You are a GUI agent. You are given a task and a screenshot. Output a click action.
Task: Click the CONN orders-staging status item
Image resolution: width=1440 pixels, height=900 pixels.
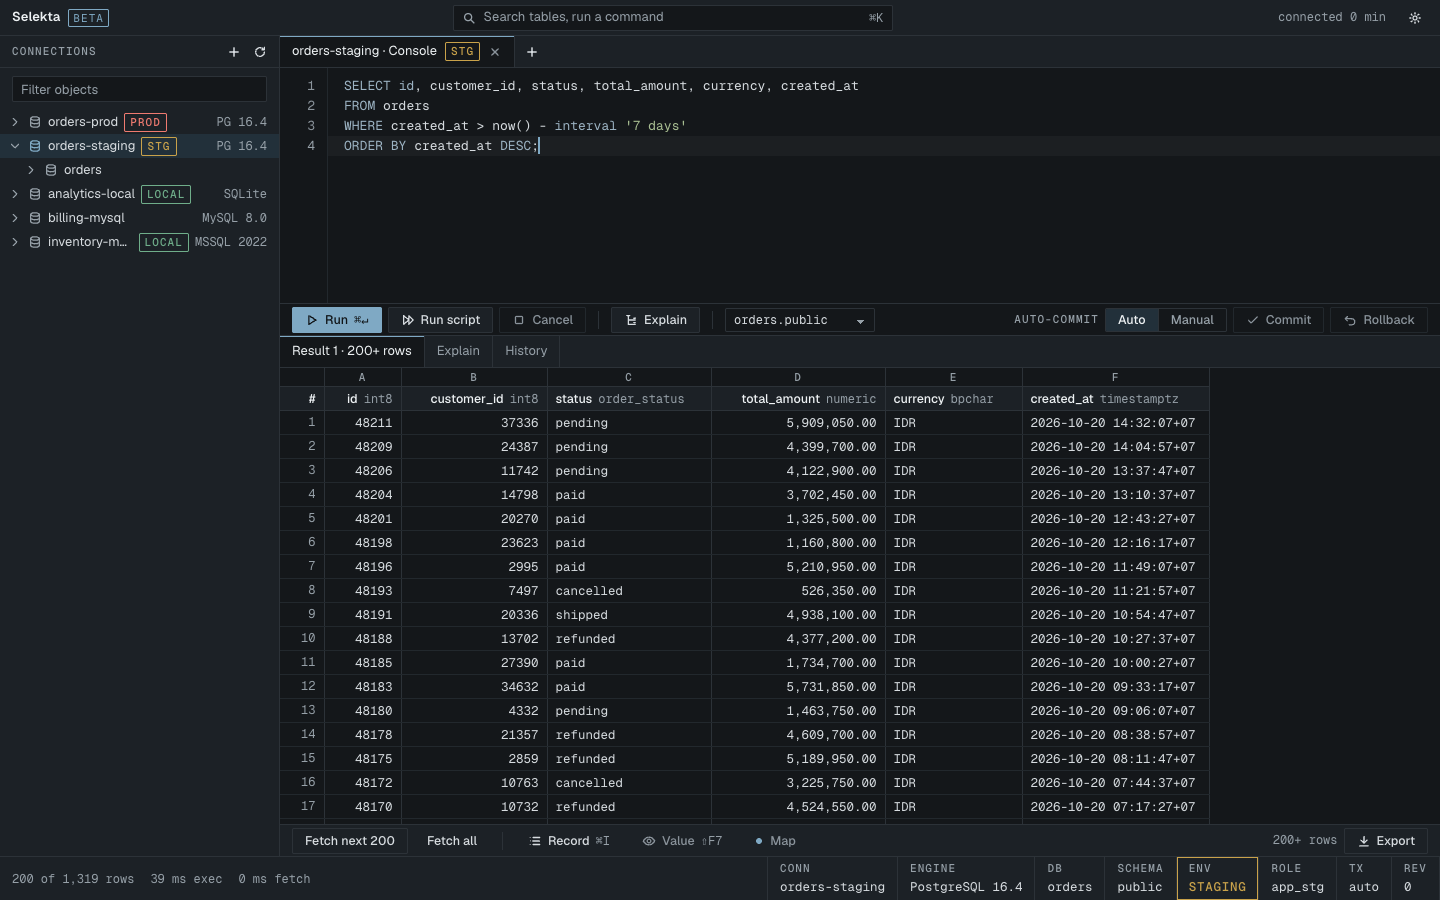832,878
